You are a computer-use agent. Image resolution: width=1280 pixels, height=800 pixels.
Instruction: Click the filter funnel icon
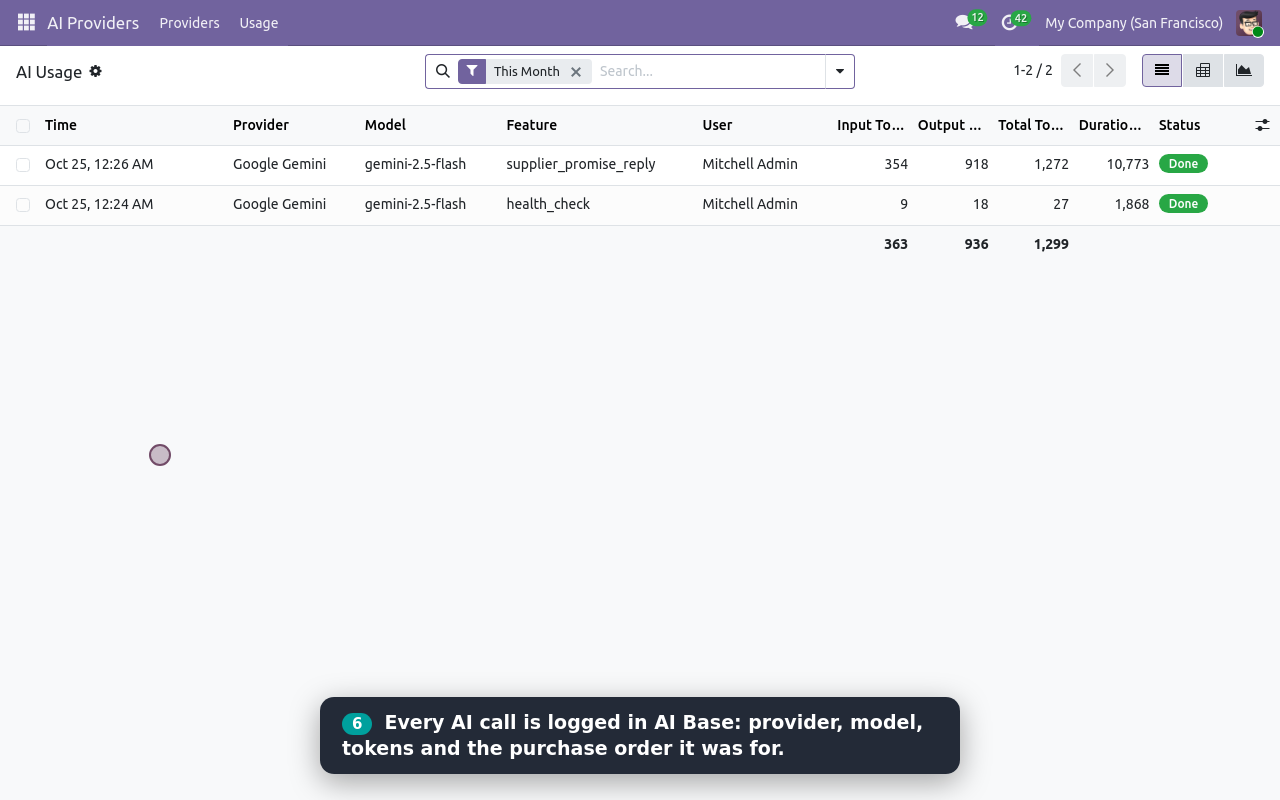point(472,71)
